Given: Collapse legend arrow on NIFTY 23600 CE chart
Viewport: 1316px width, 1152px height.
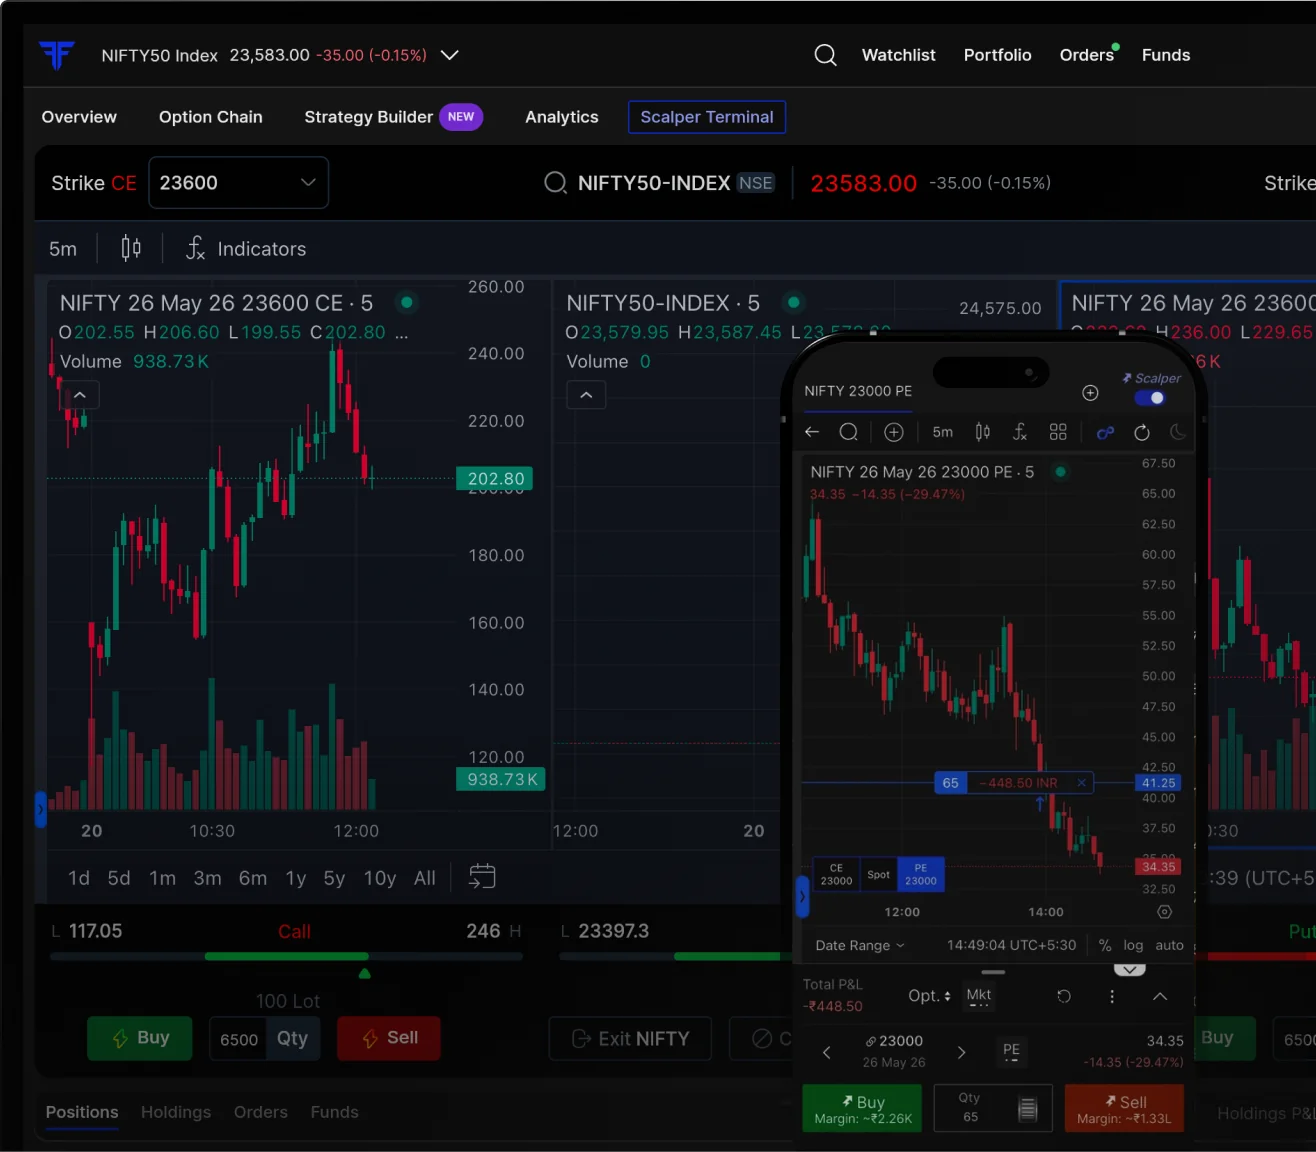Looking at the screenshot, I should [x=80, y=395].
